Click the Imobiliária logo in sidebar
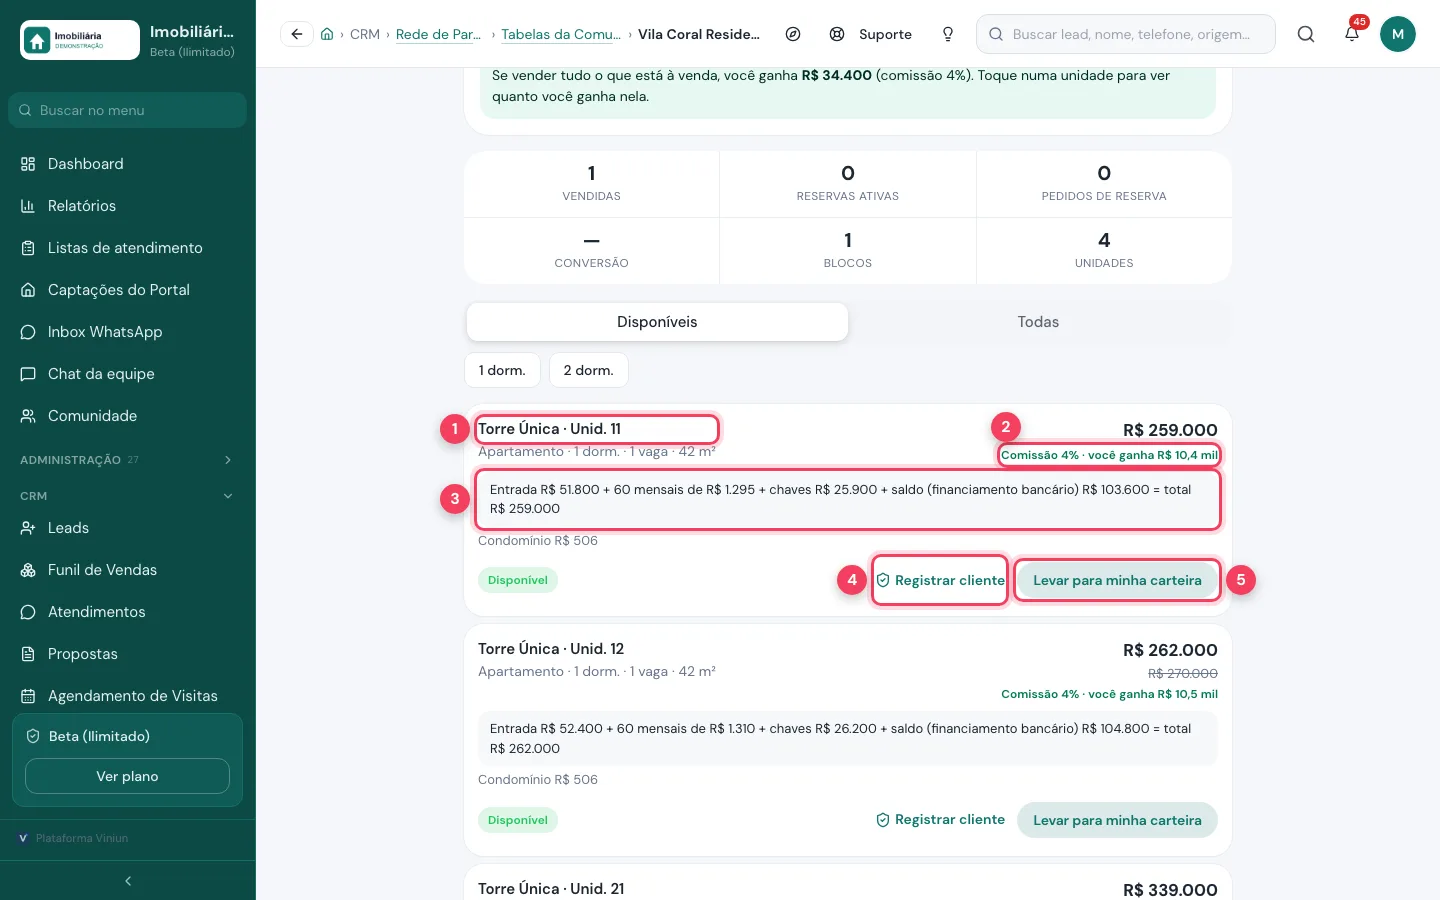 click(x=80, y=40)
